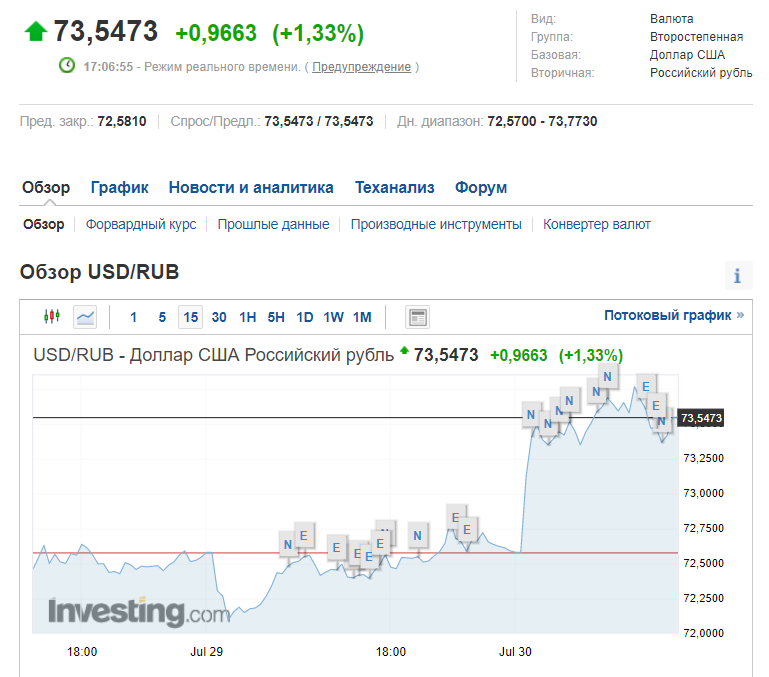769x677 pixels.
Task: Click the topmost N news marker on chart
Action: [x=607, y=377]
